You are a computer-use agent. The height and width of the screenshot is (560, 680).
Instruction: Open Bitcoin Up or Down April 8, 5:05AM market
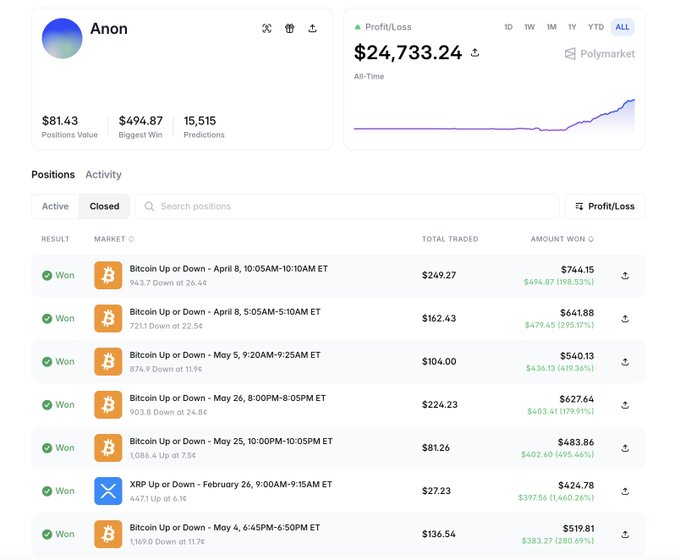pos(225,312)
